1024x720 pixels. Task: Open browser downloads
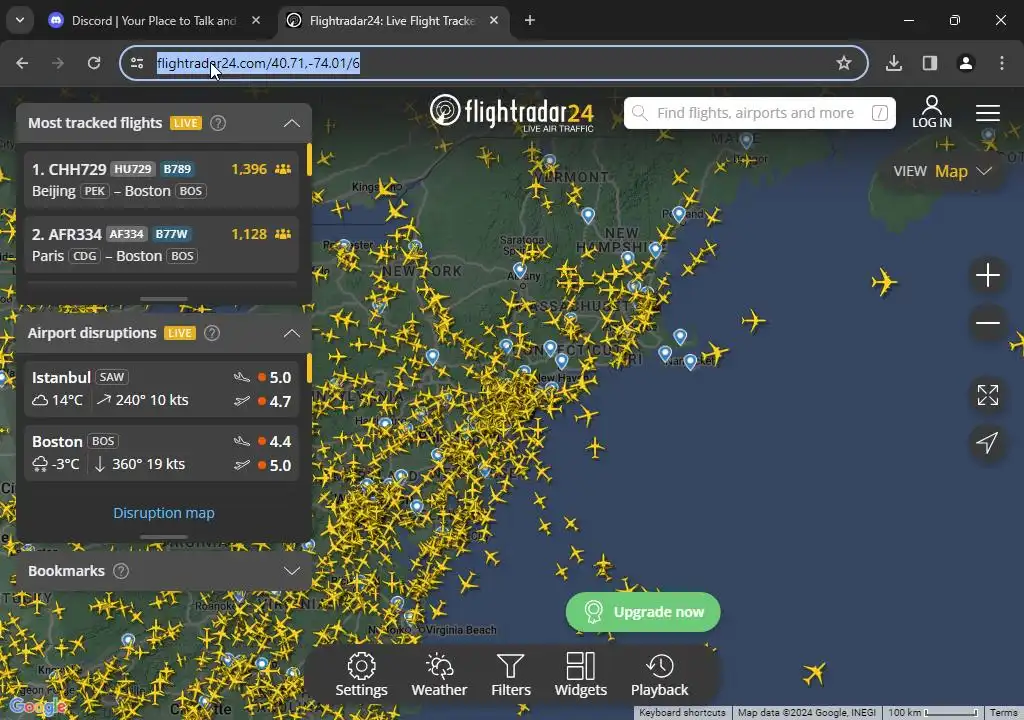tap(894, 63)
